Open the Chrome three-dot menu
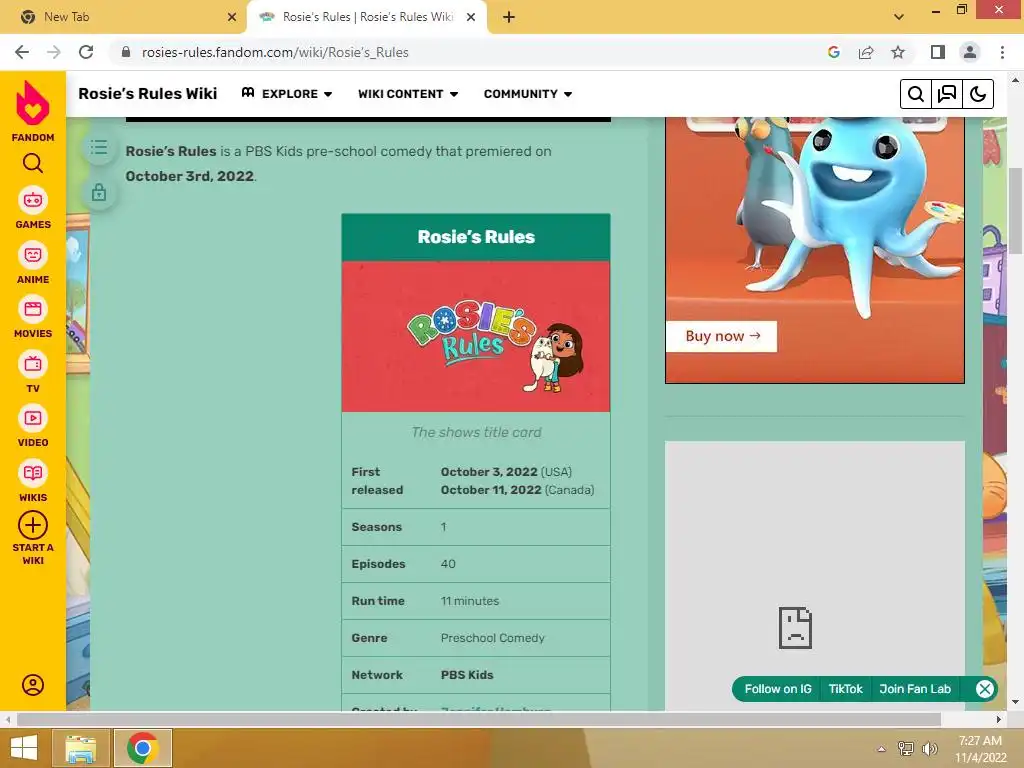 [1002, 52]
